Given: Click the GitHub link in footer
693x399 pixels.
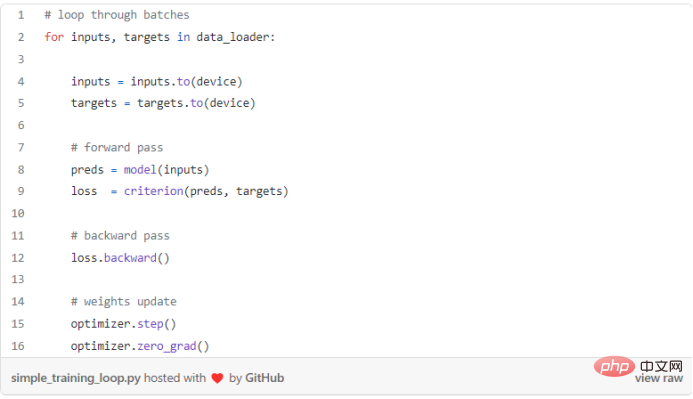Looking at the screenshot, I should (x=264, y=378).
